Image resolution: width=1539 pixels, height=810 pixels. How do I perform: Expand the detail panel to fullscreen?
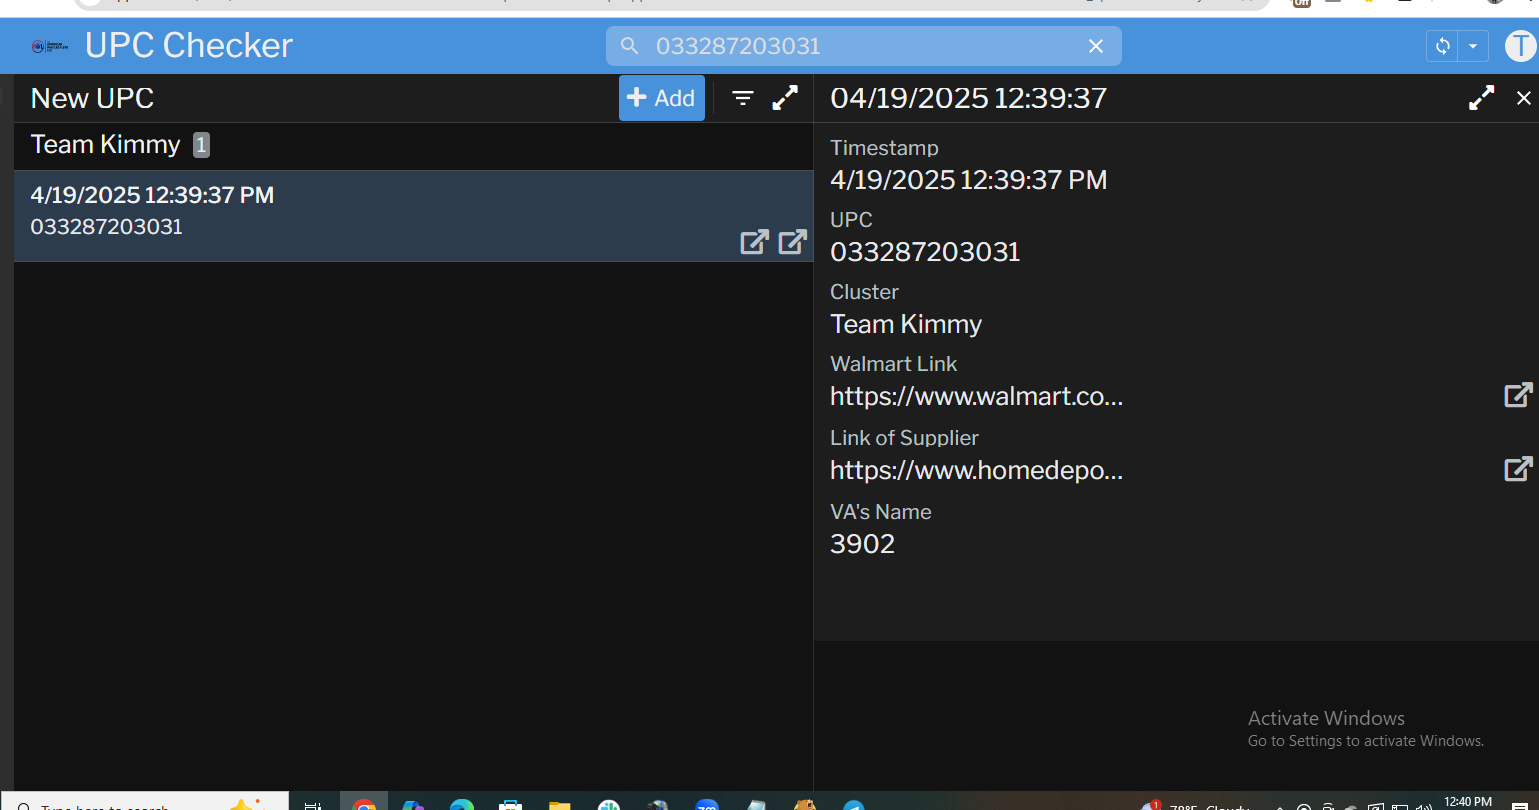point(1481,98)
